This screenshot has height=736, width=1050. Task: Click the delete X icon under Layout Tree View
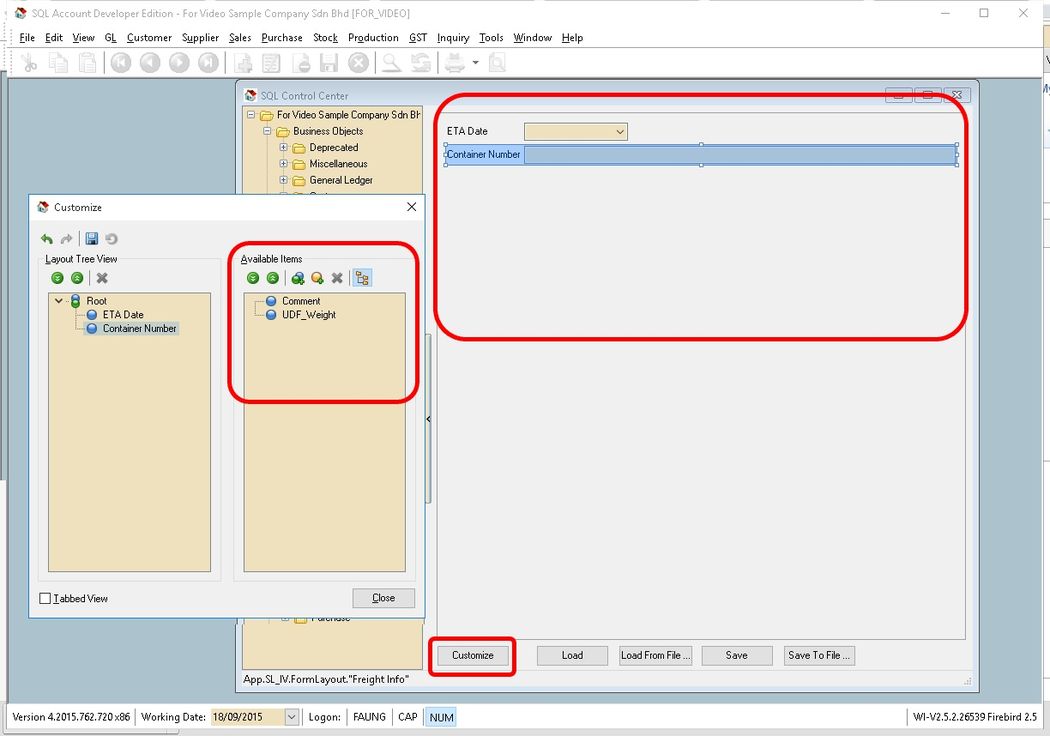(102, 278)
